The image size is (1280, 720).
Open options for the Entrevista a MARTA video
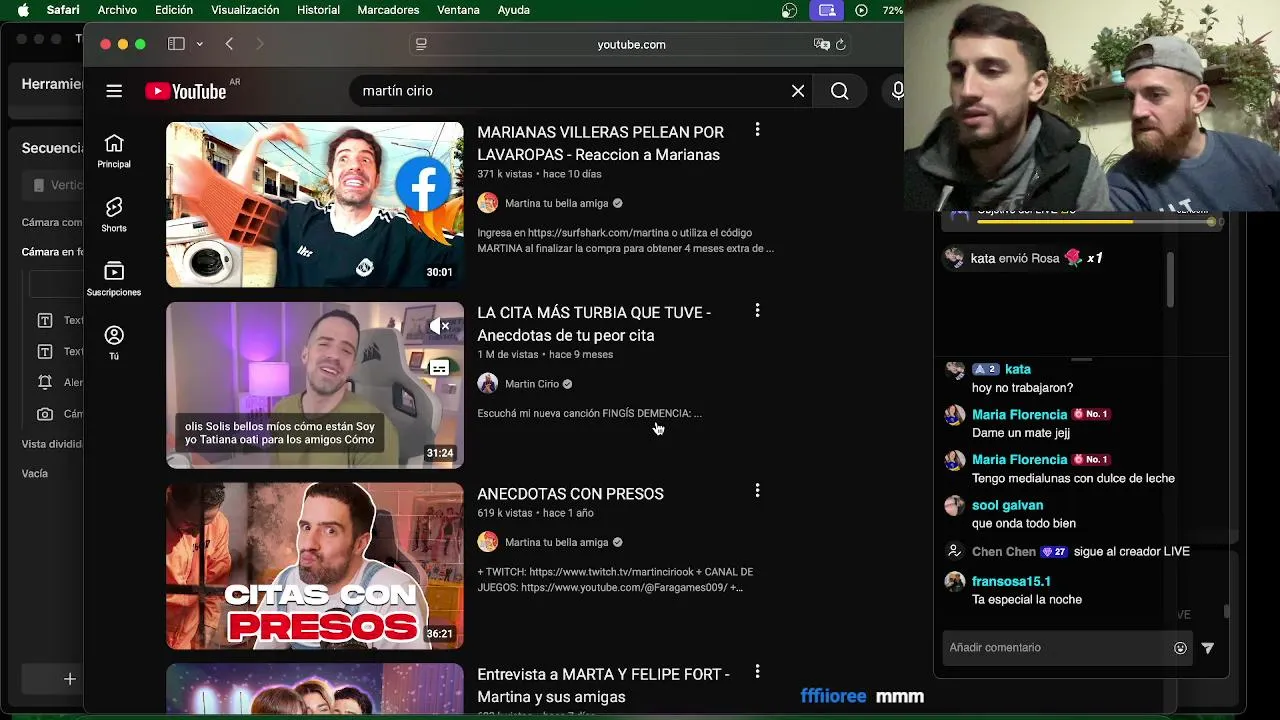coord(757,672)
